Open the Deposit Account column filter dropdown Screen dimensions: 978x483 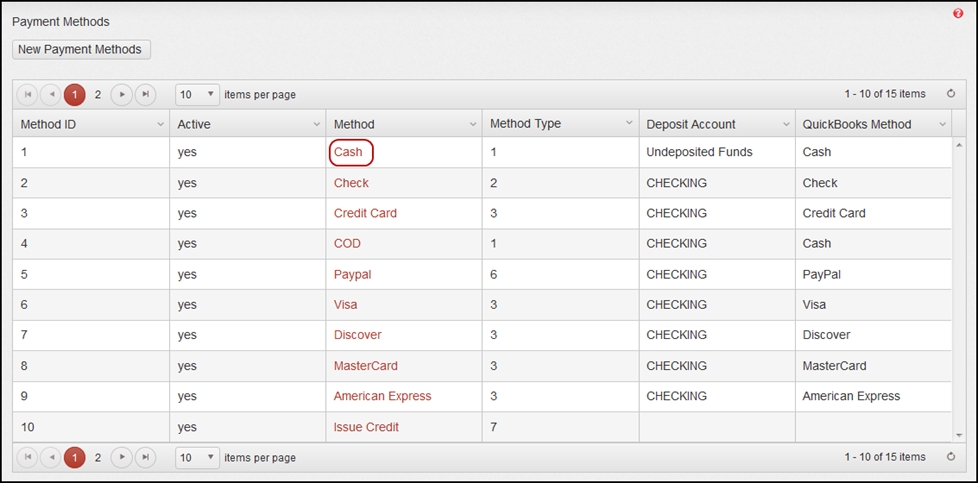tap(786, 124)
